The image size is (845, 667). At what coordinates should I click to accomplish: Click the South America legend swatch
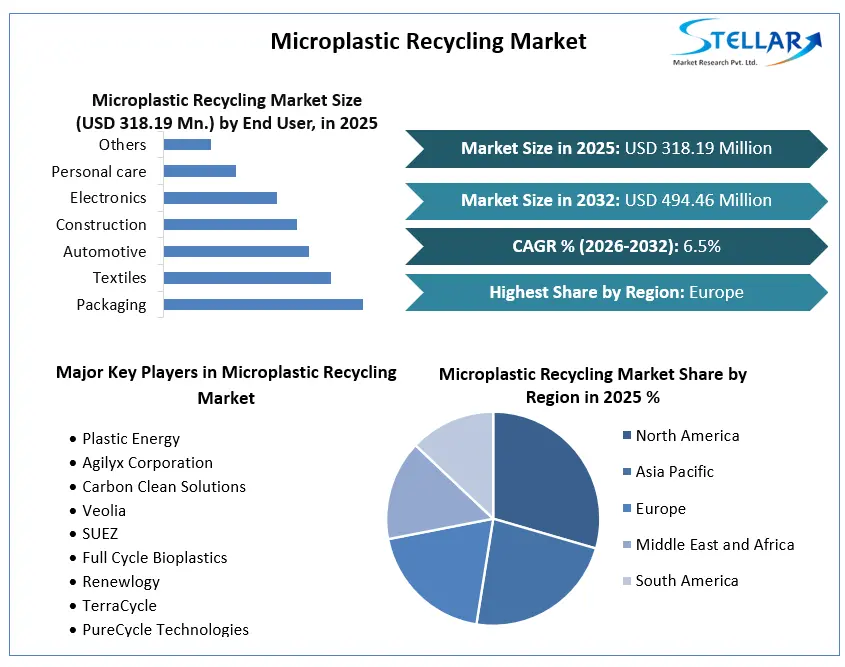[x=627, y=581]
